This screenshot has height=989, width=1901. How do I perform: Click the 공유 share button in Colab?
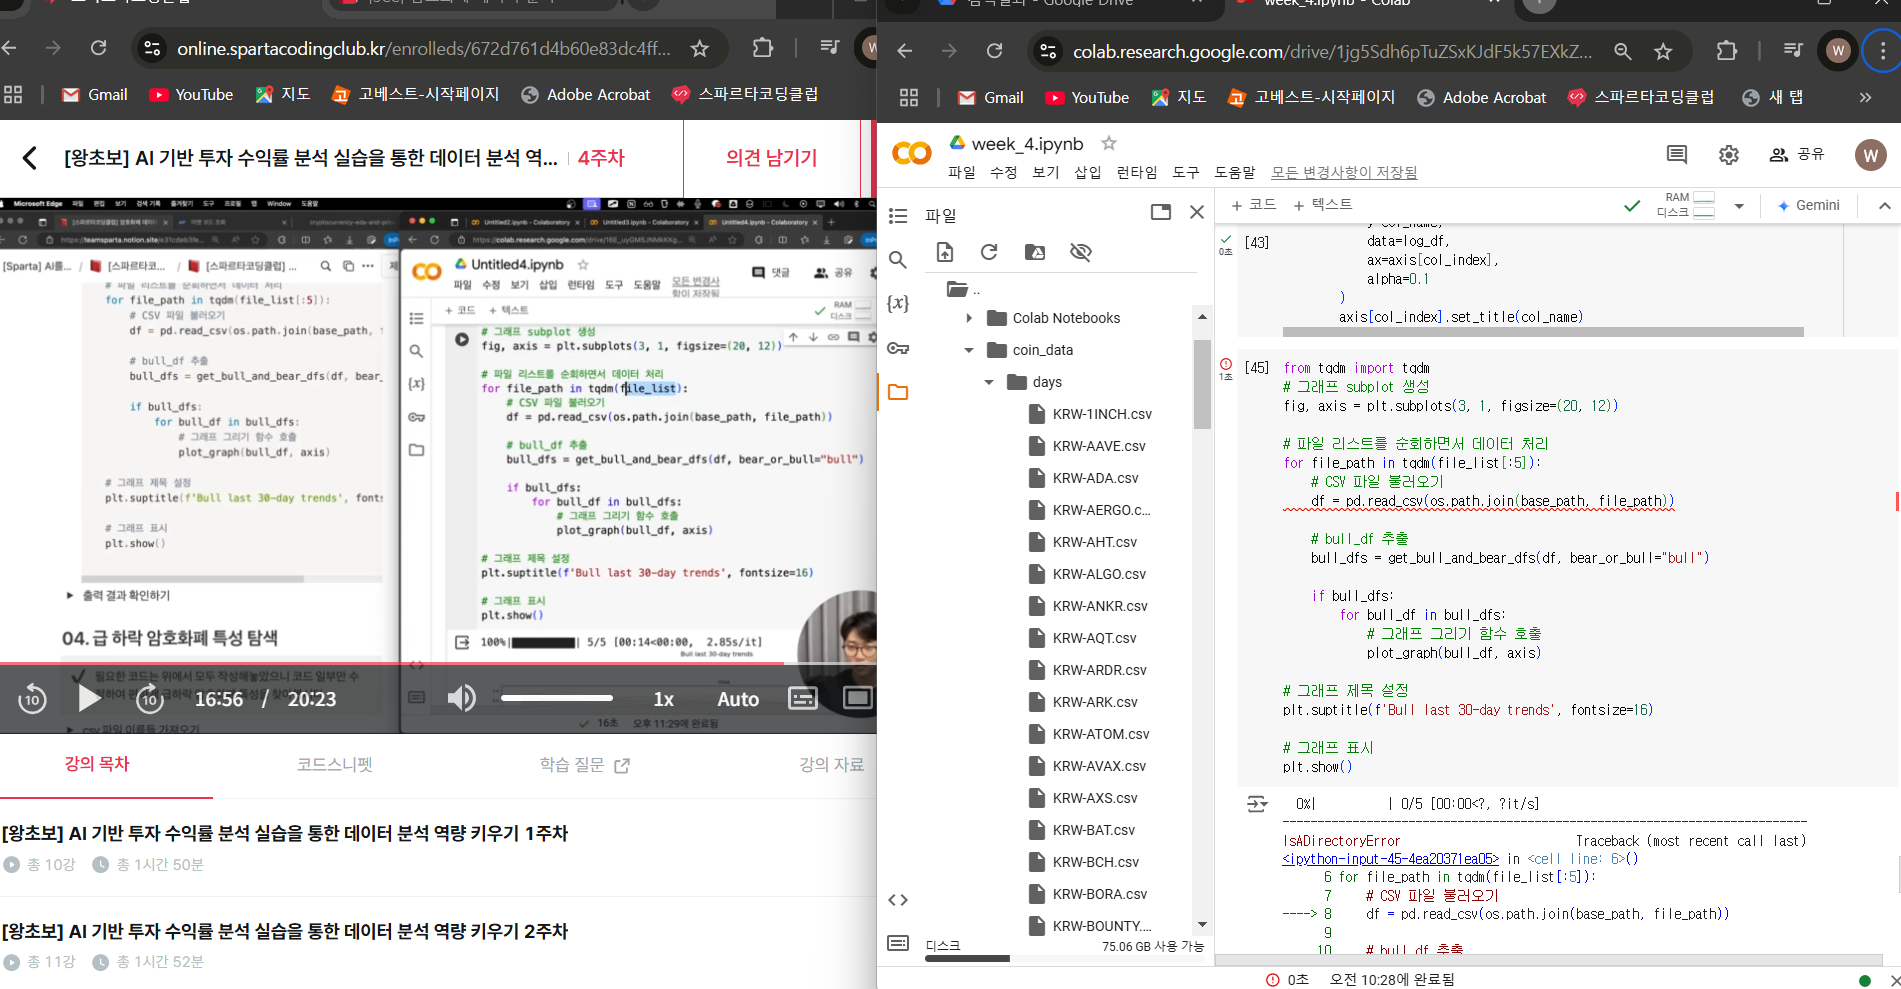pos(1797,154)
